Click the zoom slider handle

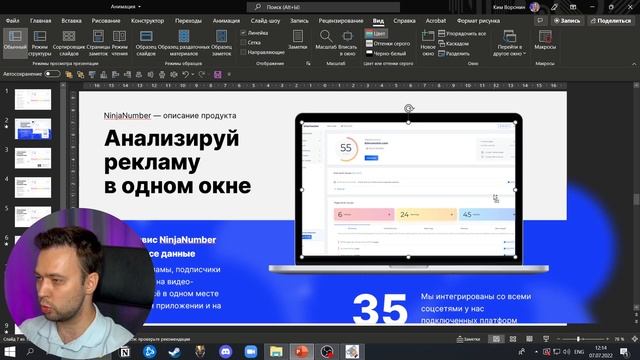click(x=578, y=339)
